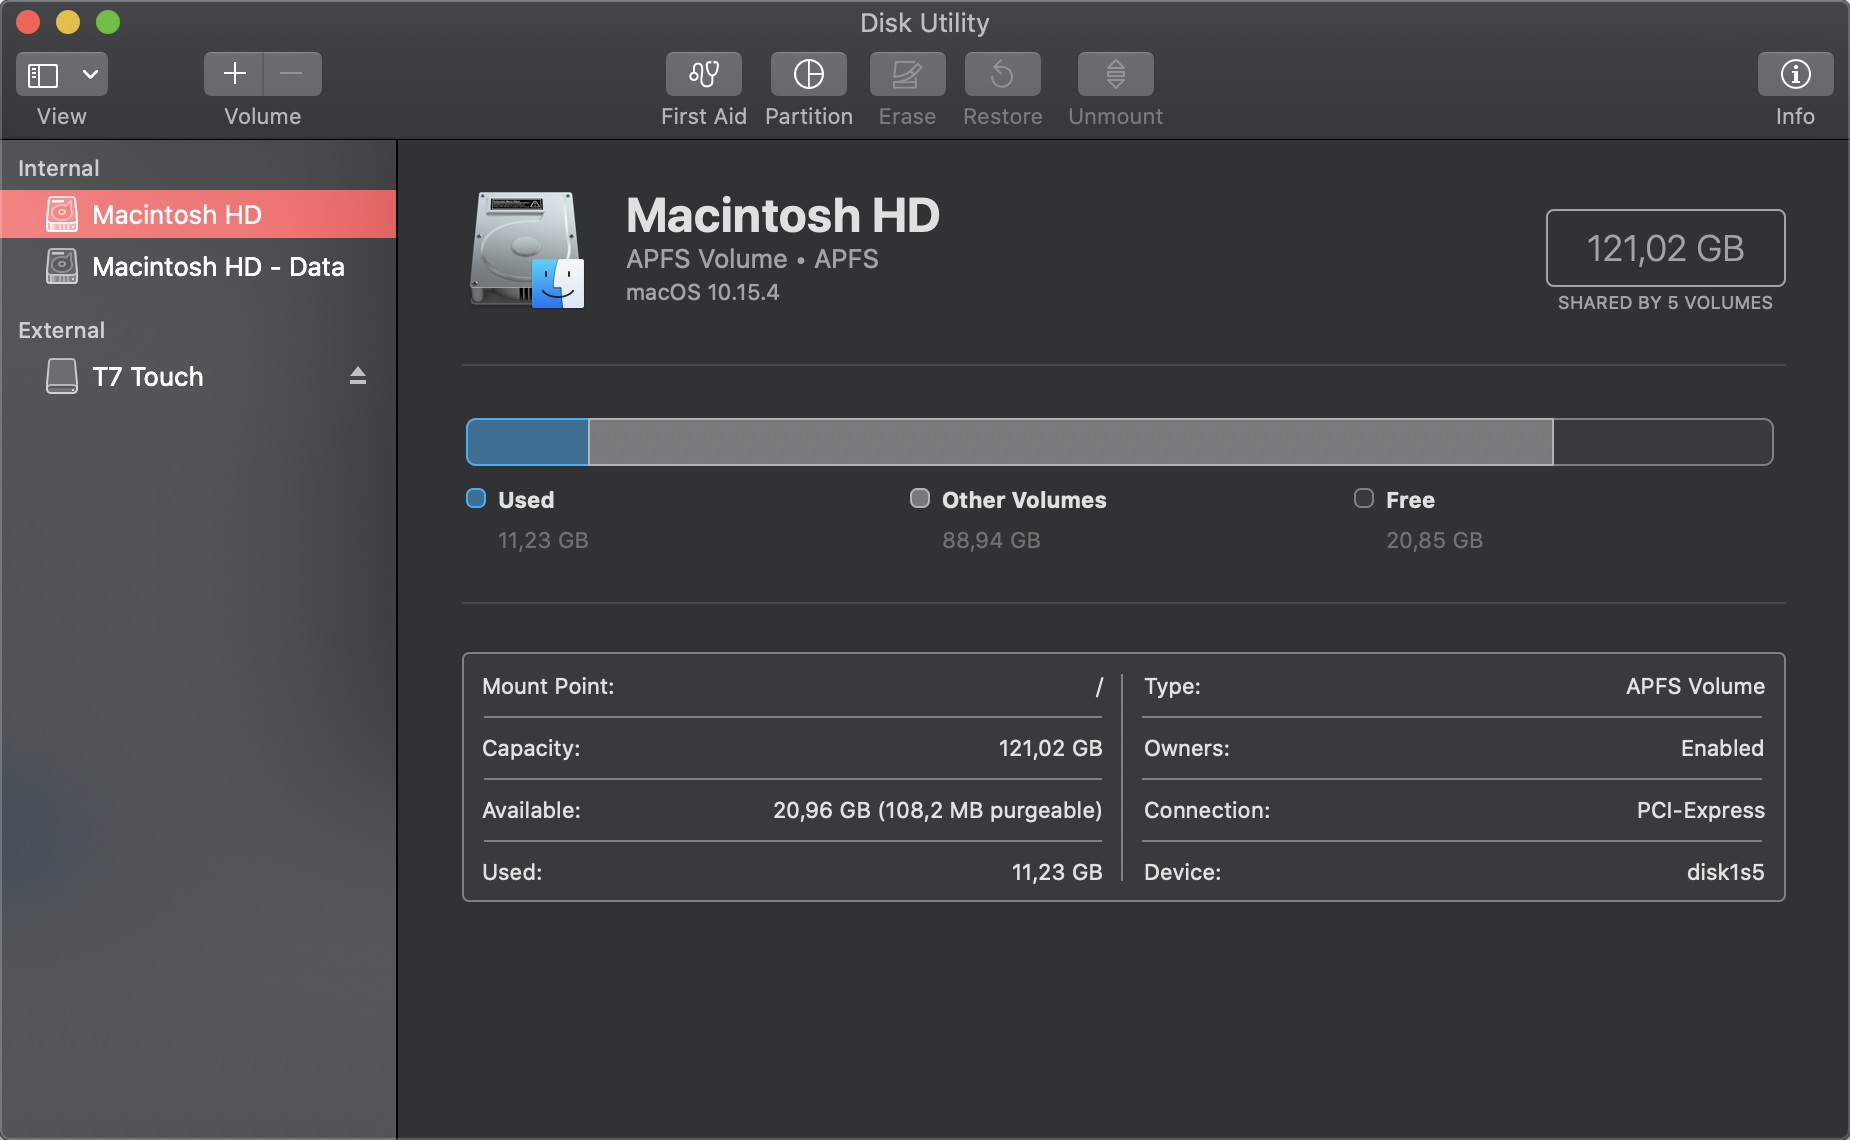The image size is (1850, 1140).
Task: Click the Free legend swatch
Action: click(x=1364, y=498)
